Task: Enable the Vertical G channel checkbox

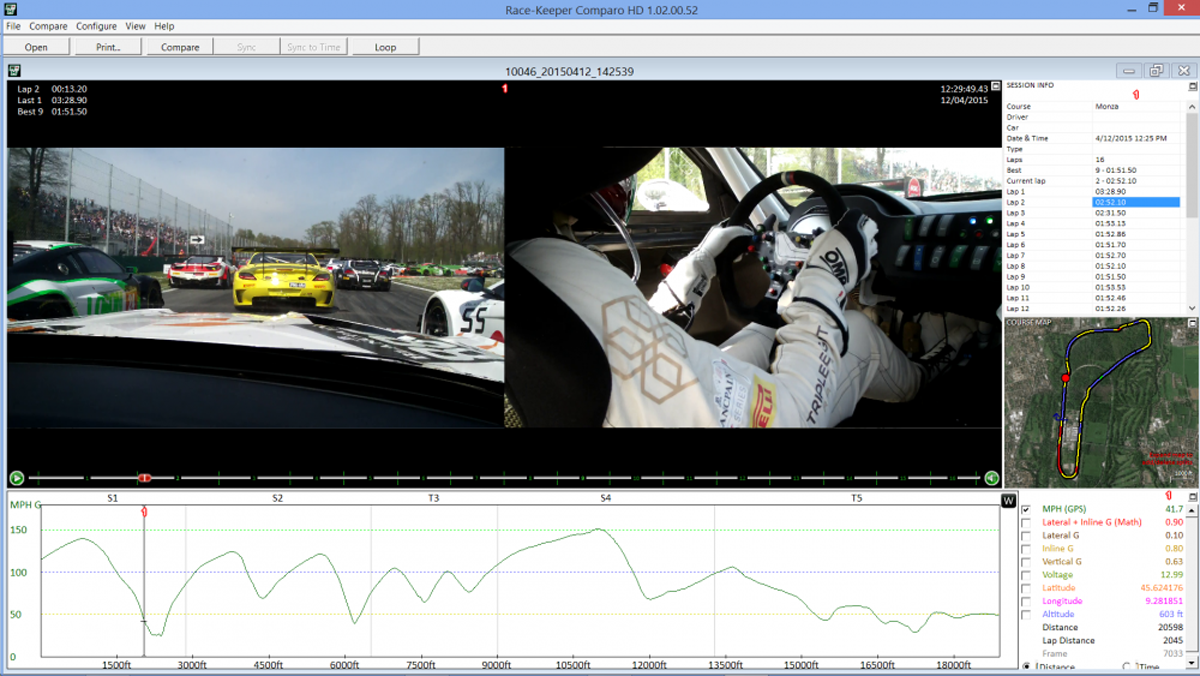Action: pos(1026,561)
